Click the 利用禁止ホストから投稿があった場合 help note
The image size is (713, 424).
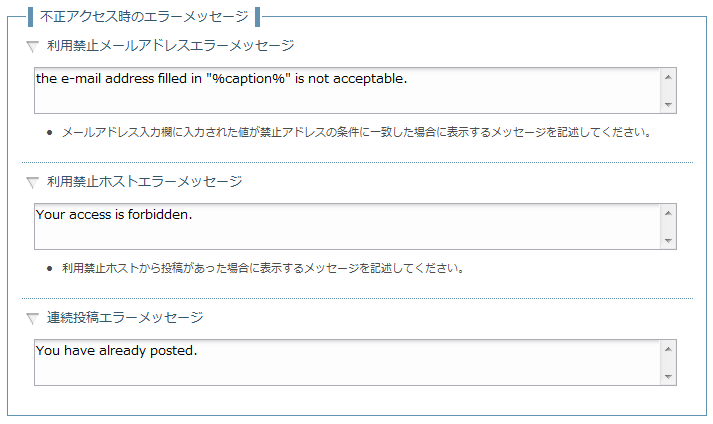(x=262, y=268)
